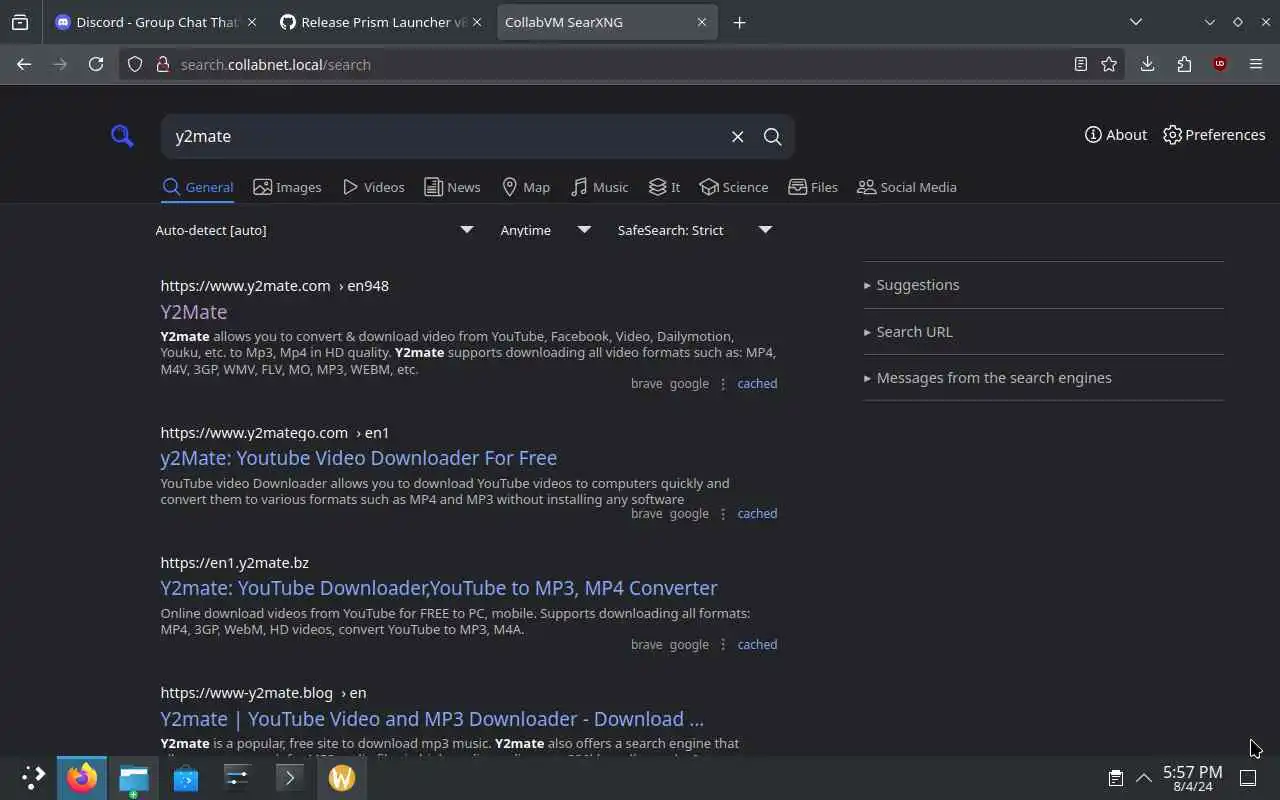
Task: Switch to Science category
Action: (x=734, y=187)
